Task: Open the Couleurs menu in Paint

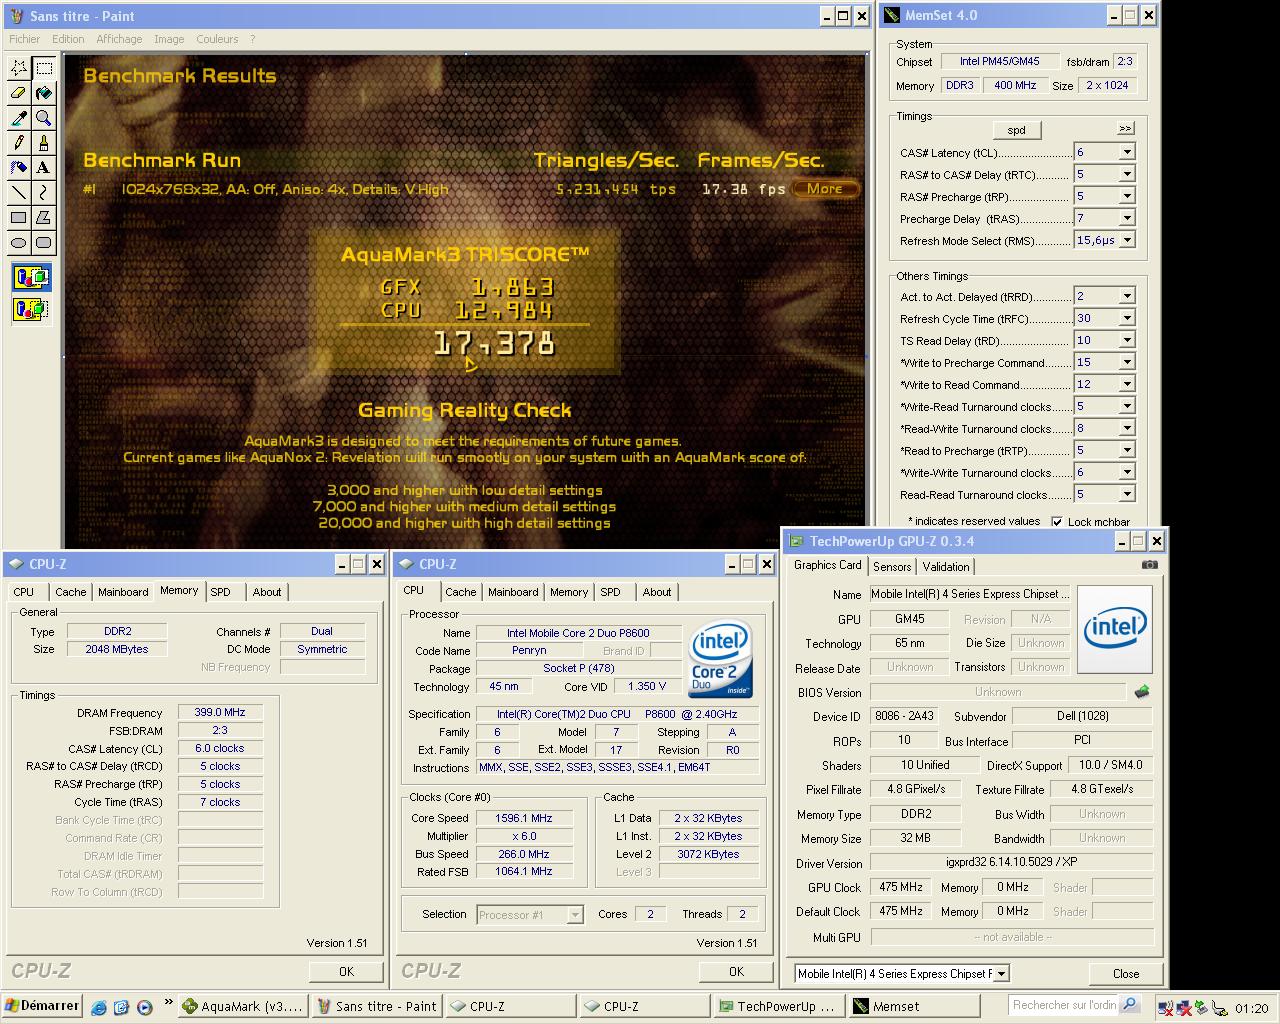Action: 217,39
